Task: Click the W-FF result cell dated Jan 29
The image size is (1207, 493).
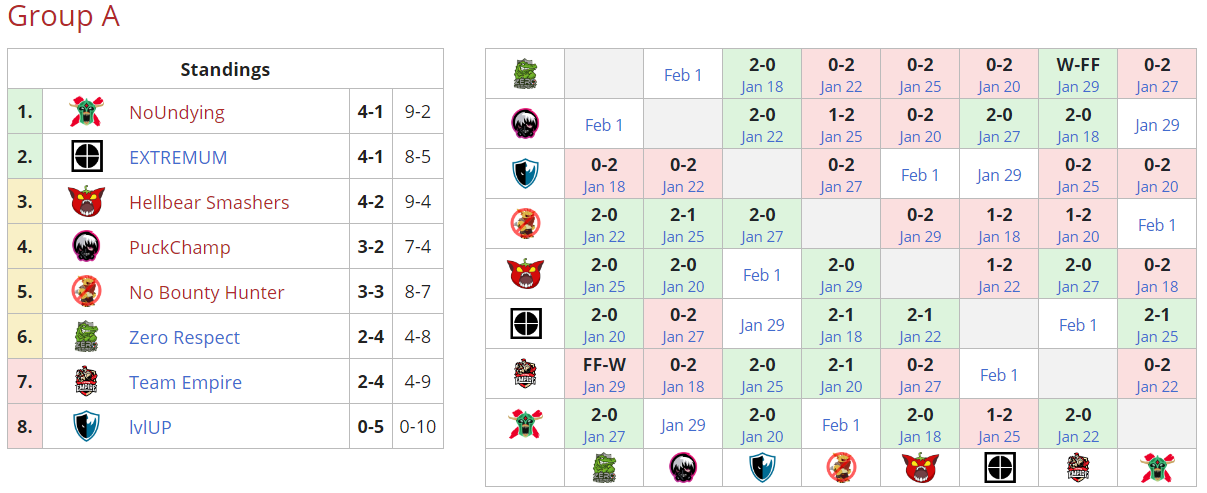Action: pyautogui.click(x=1077, y=74)
